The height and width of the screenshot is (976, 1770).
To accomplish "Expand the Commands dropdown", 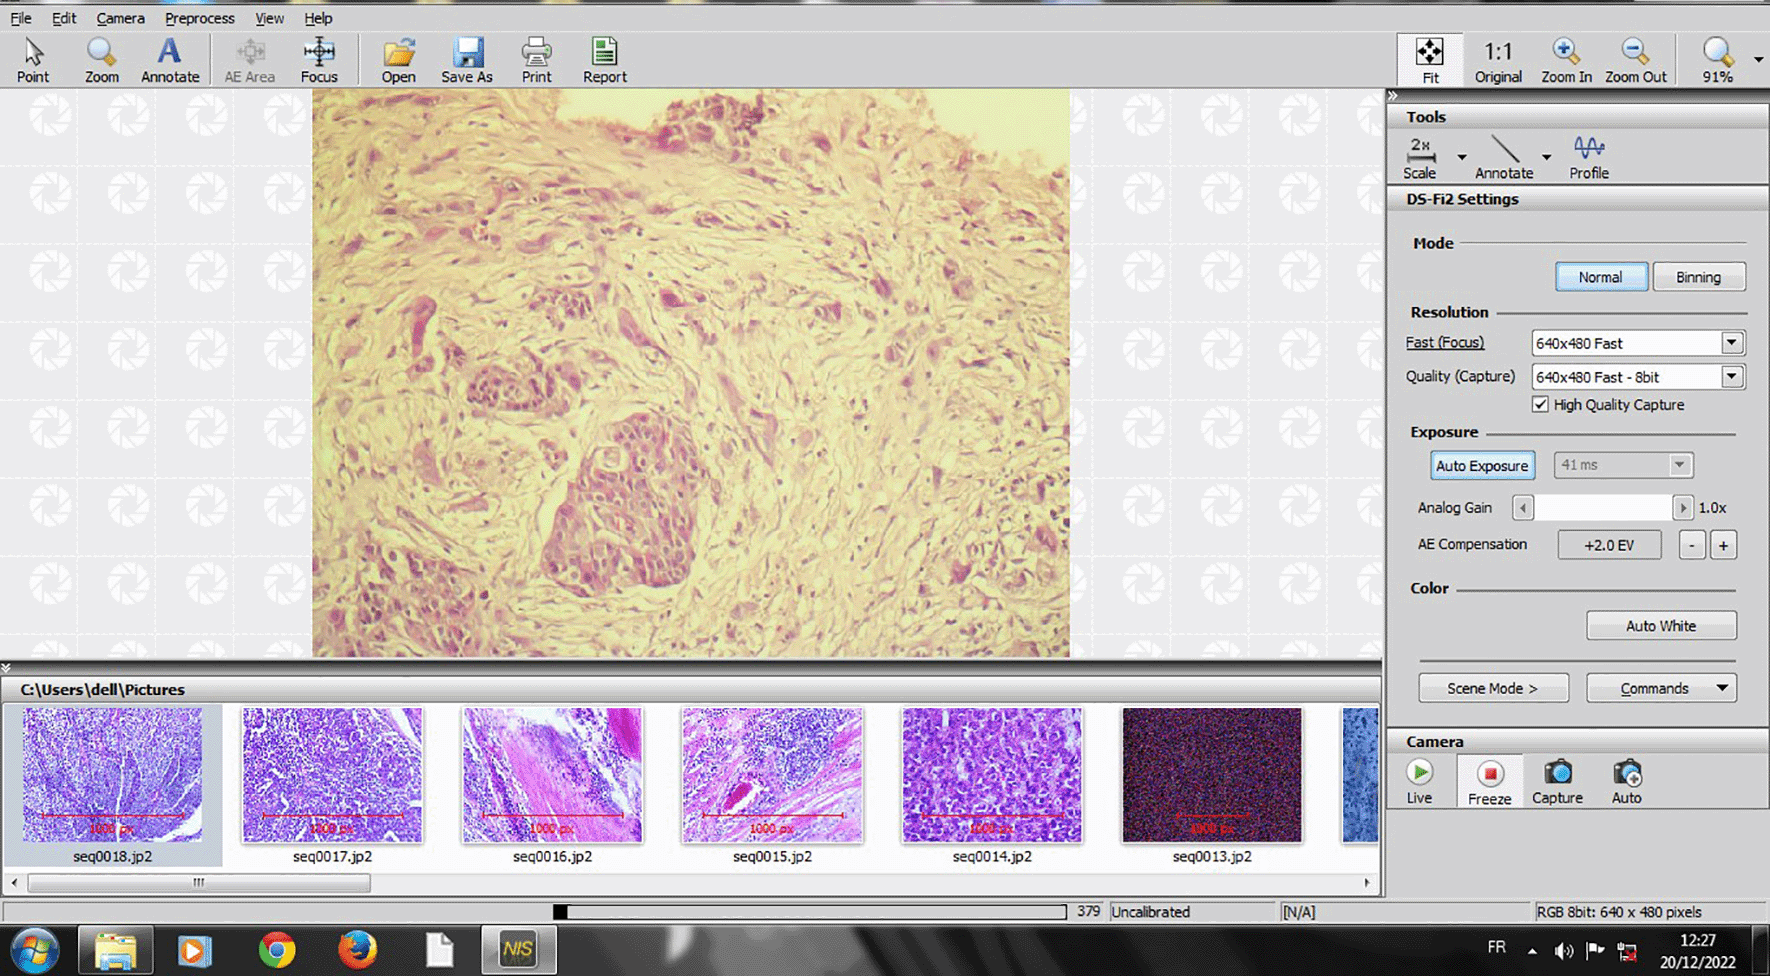I will point(1722,688).
